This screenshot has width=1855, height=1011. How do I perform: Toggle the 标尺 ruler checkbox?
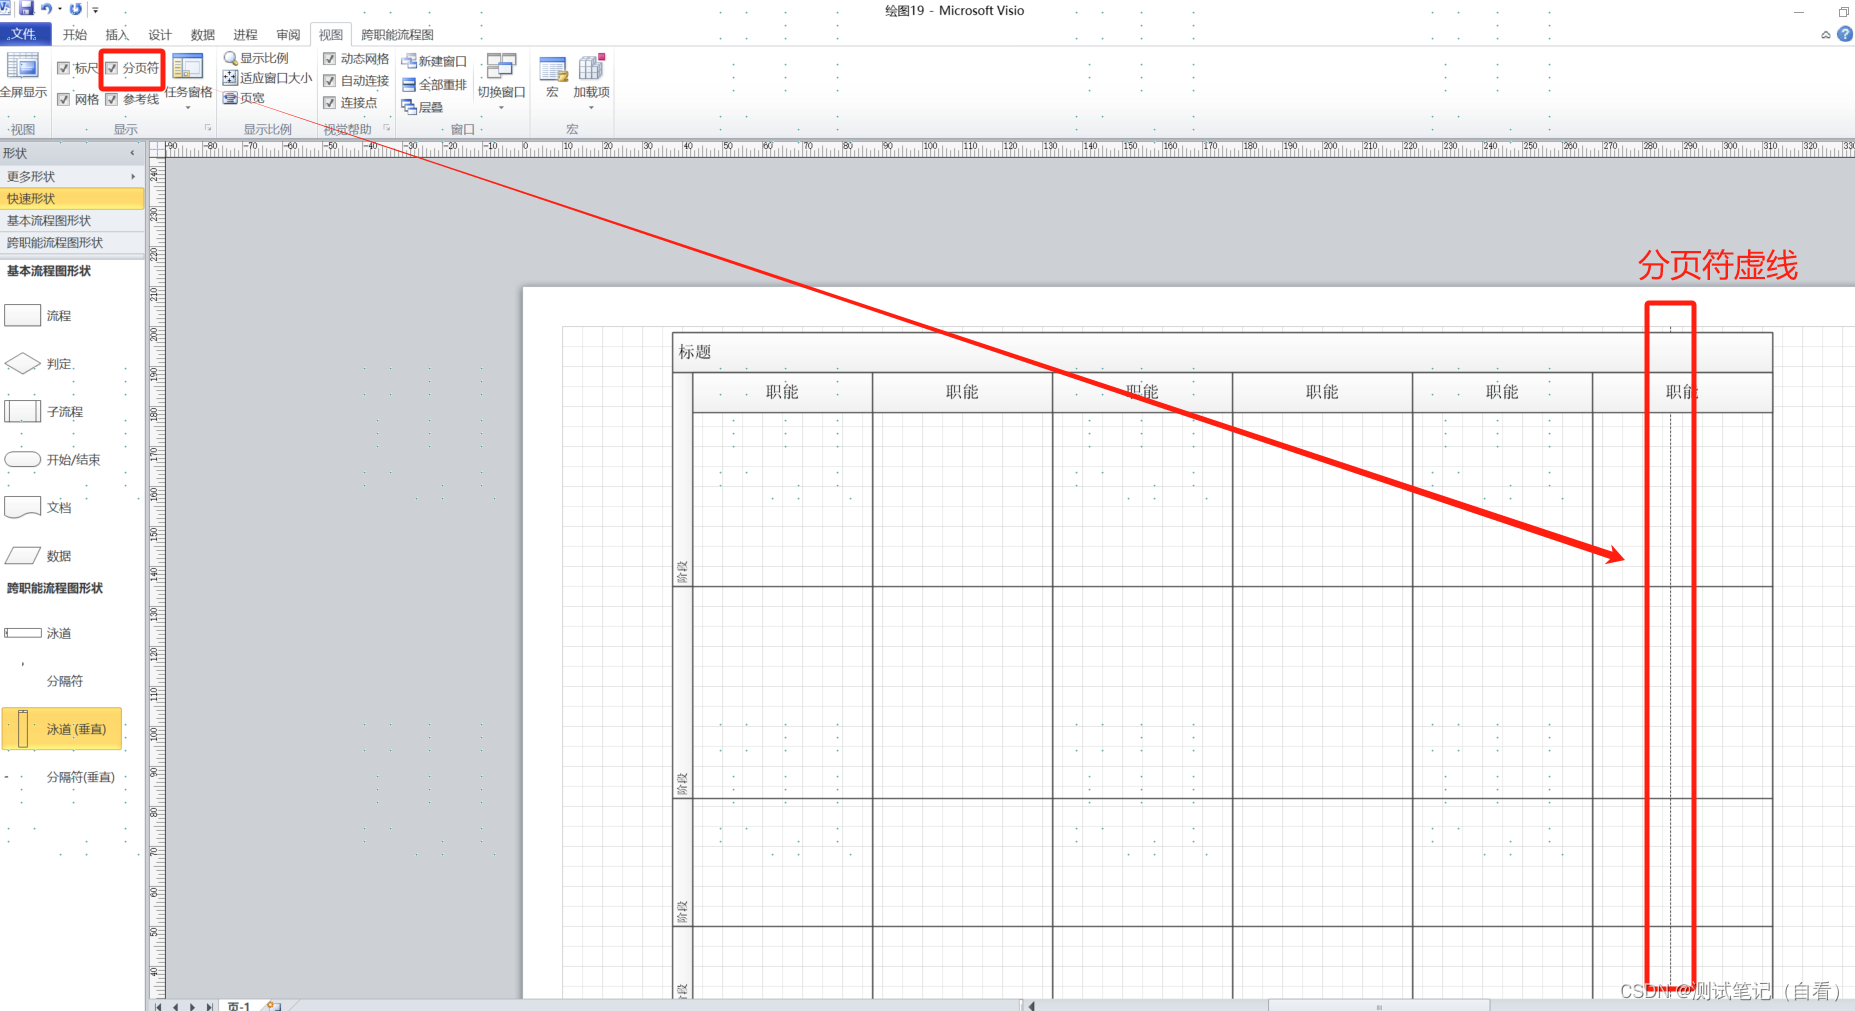(x=63, y=68)
